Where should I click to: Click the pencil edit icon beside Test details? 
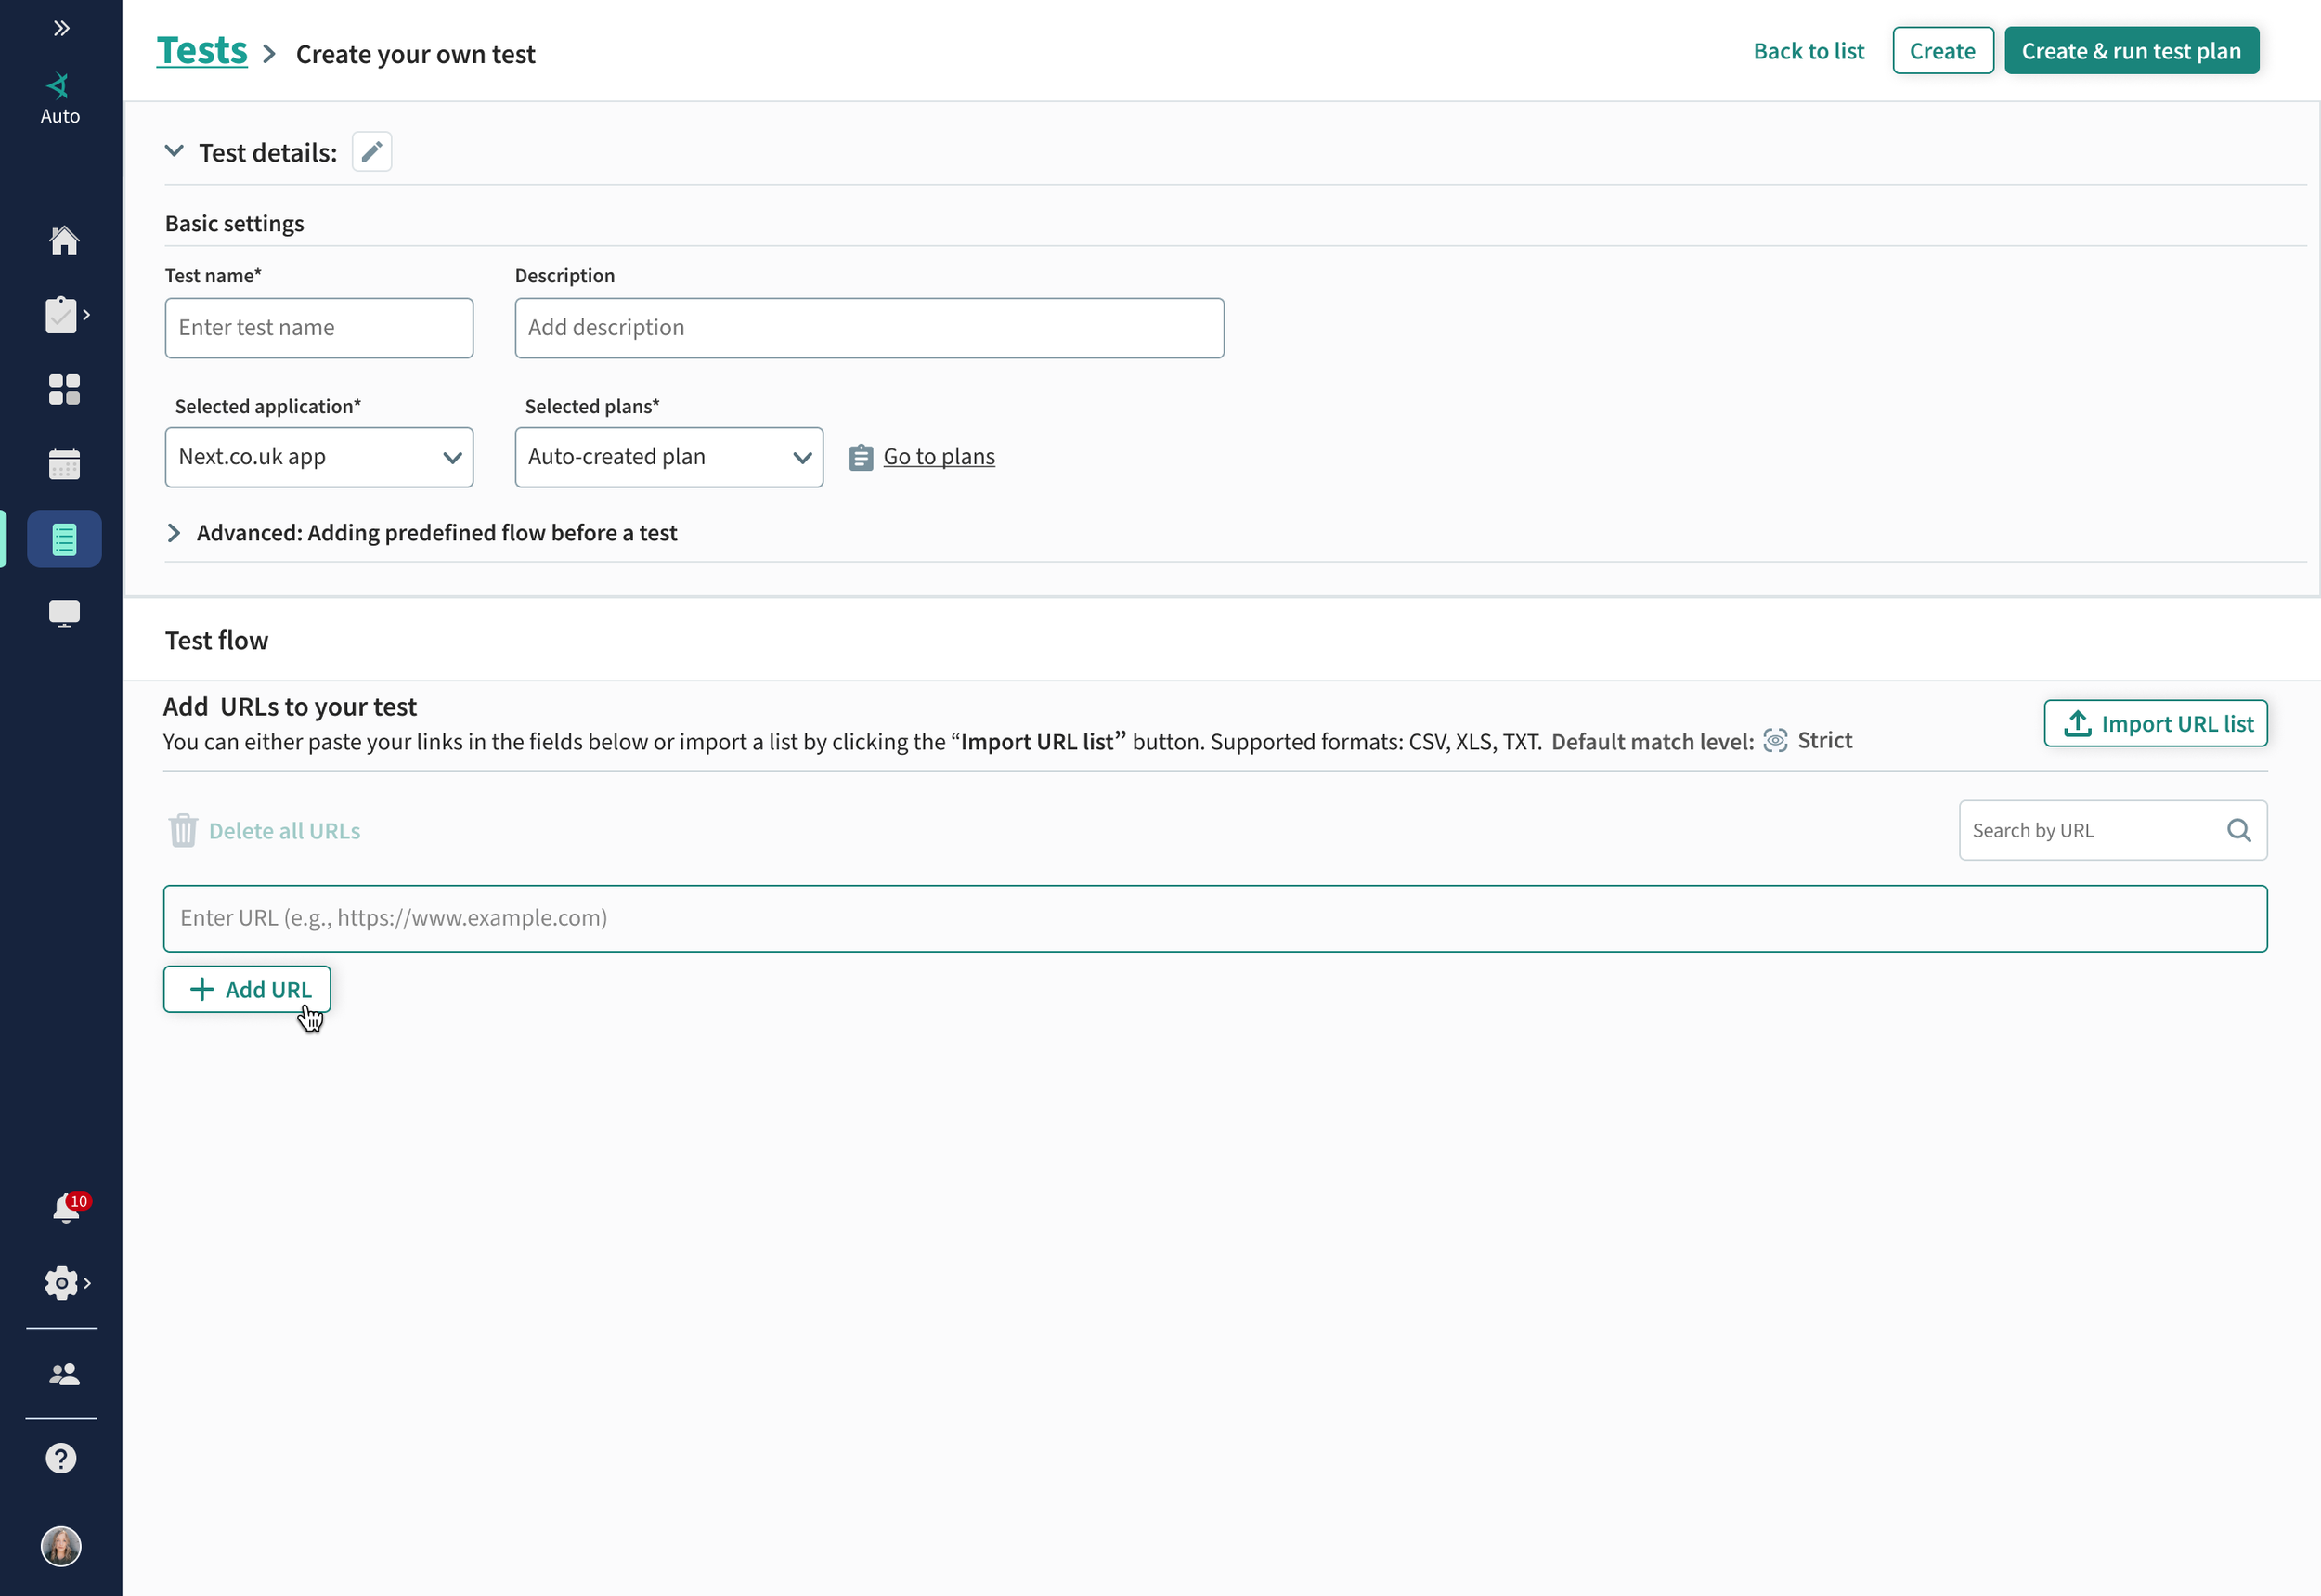(x=372, y=152)
